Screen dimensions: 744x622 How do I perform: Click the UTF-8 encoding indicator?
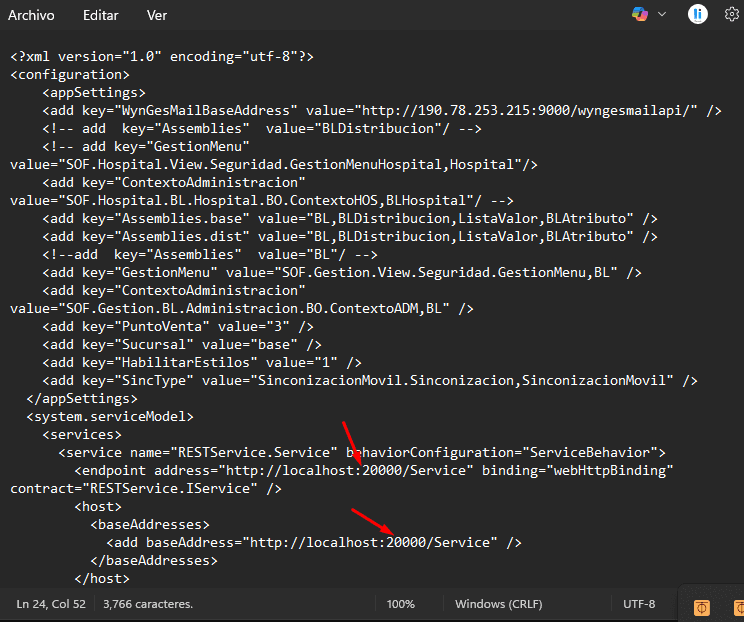pos(638,604)
